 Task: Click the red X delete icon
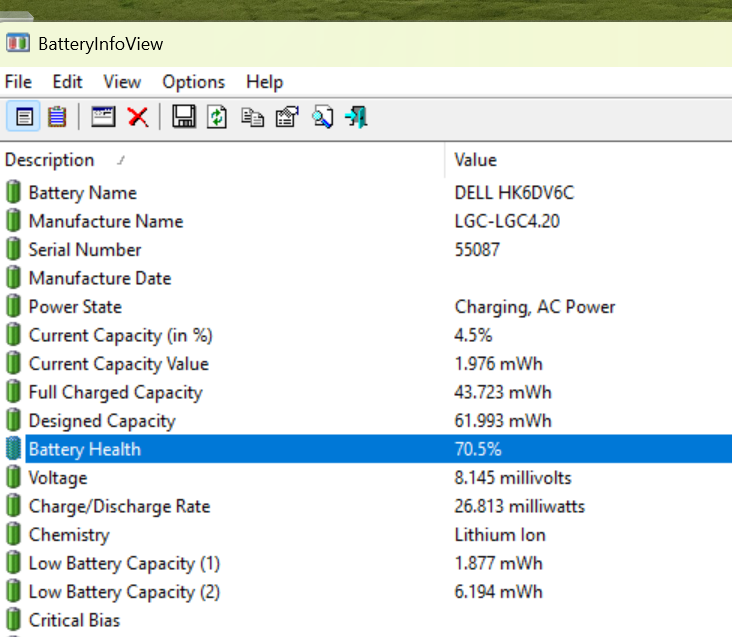point(138,117)
